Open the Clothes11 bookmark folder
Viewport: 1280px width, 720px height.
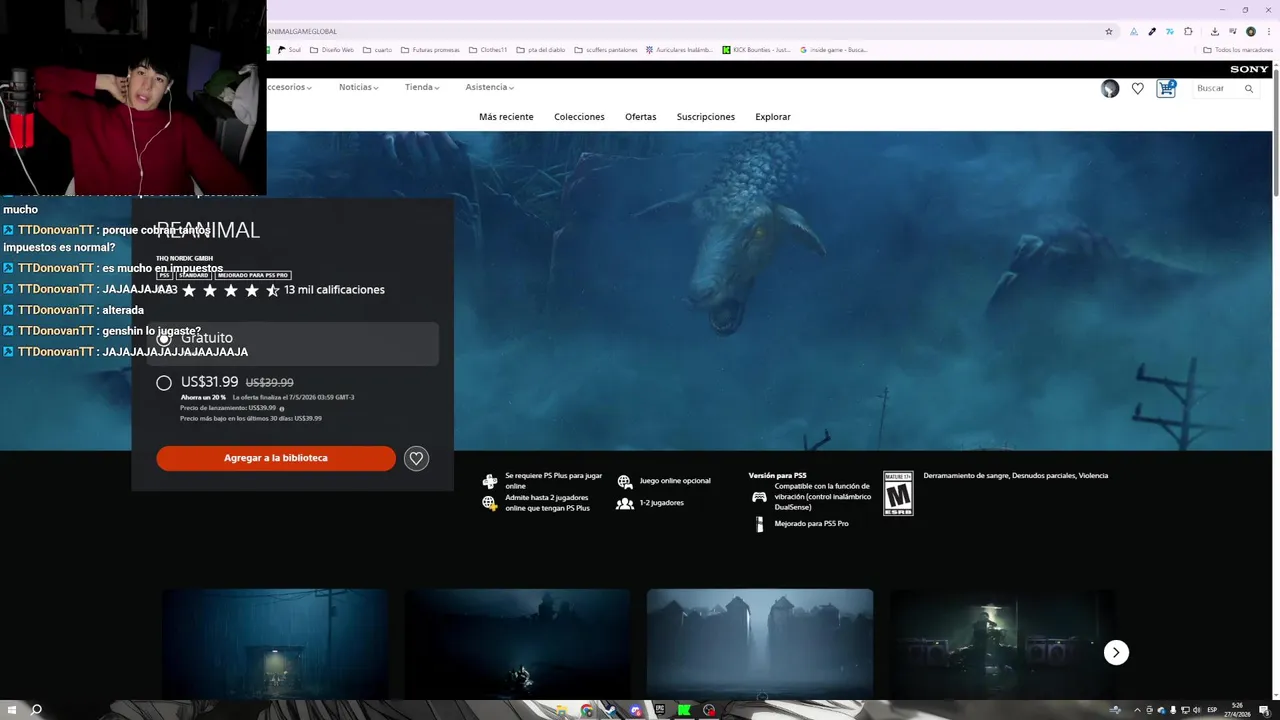point(488,49)
